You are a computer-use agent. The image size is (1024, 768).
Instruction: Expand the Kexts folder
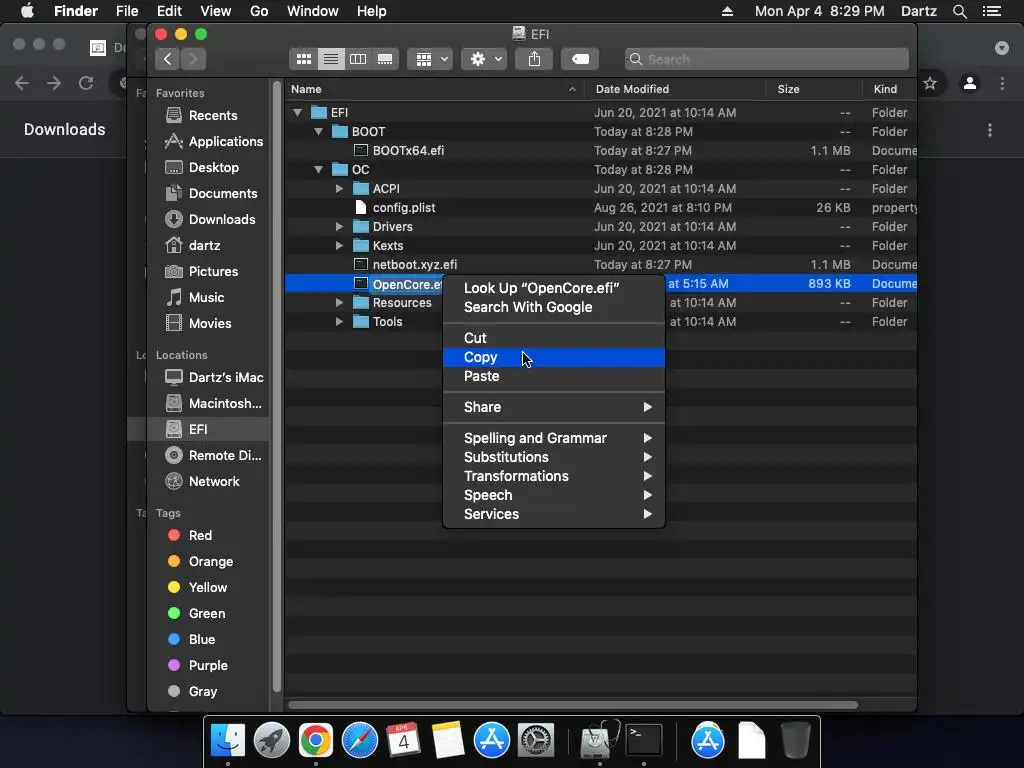point(339,246)
